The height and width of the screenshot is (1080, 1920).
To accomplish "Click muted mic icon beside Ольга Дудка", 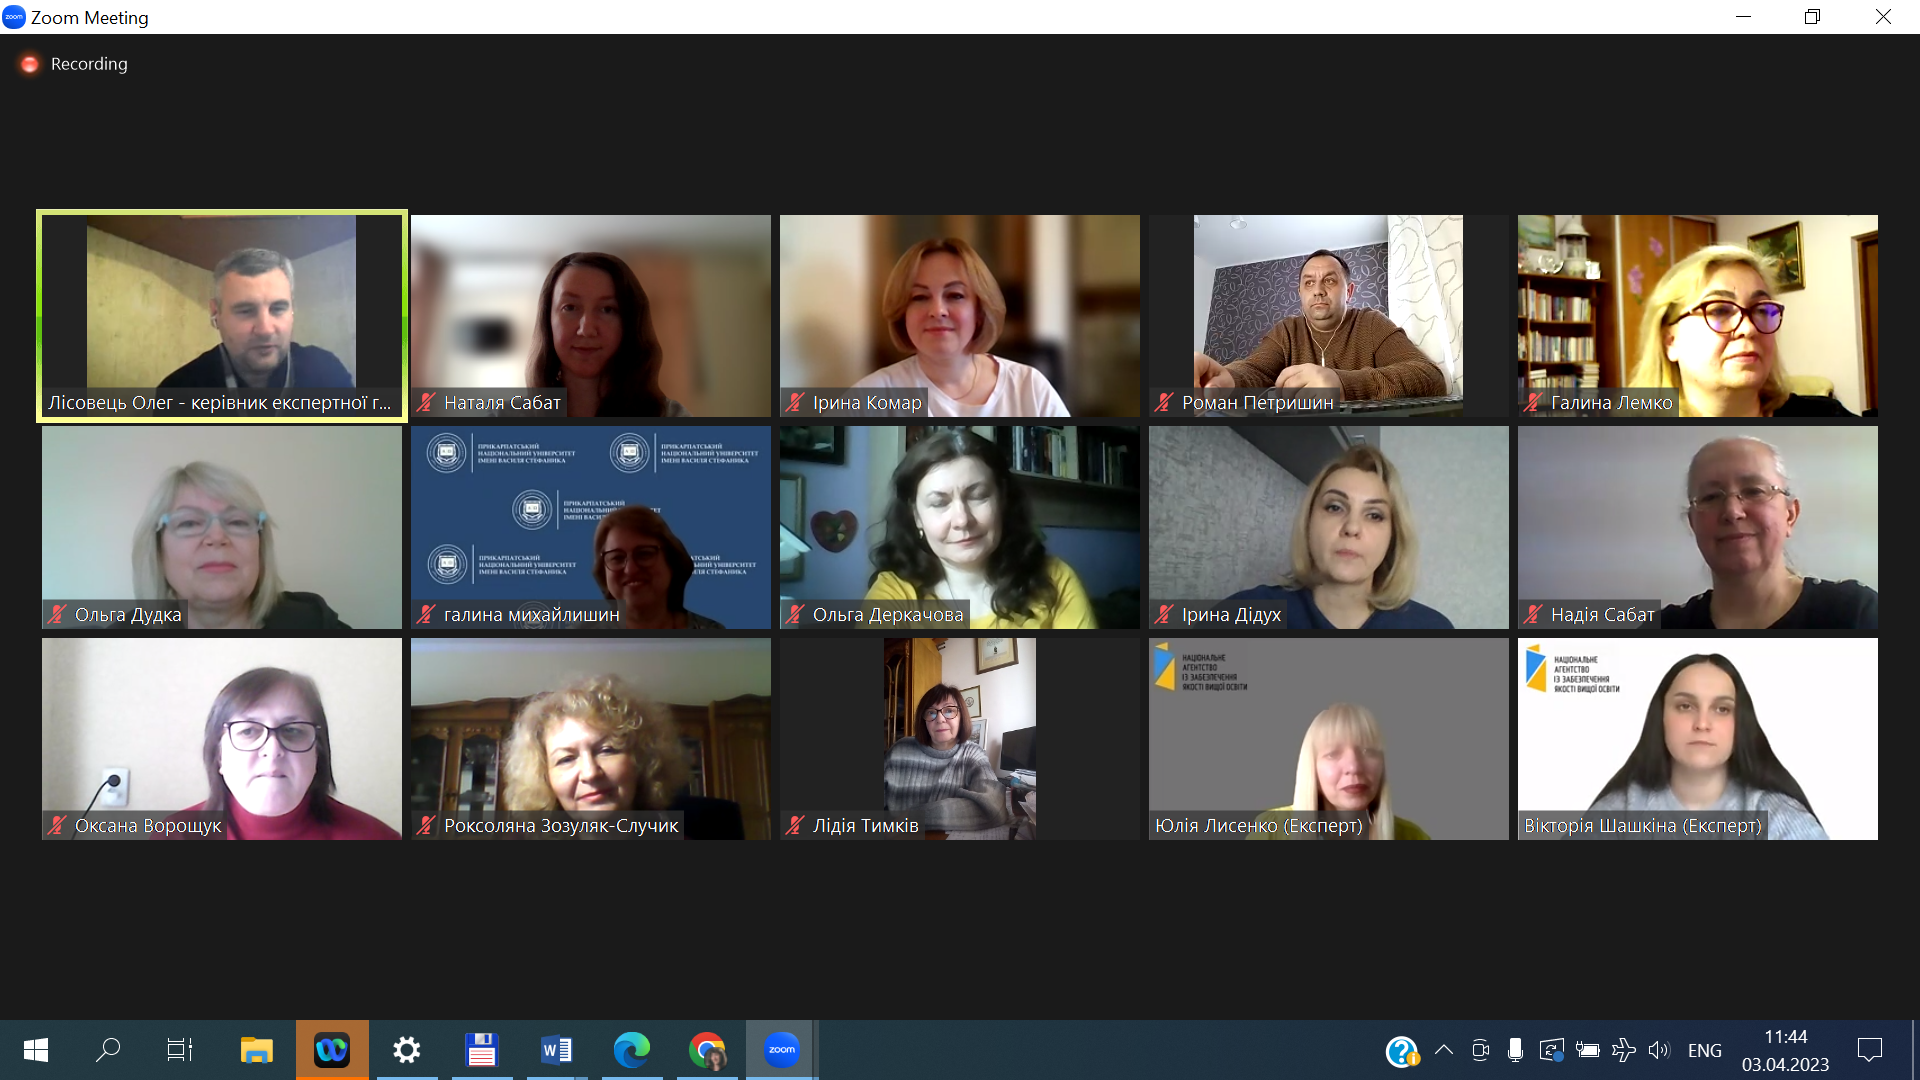I will (58, 614).
